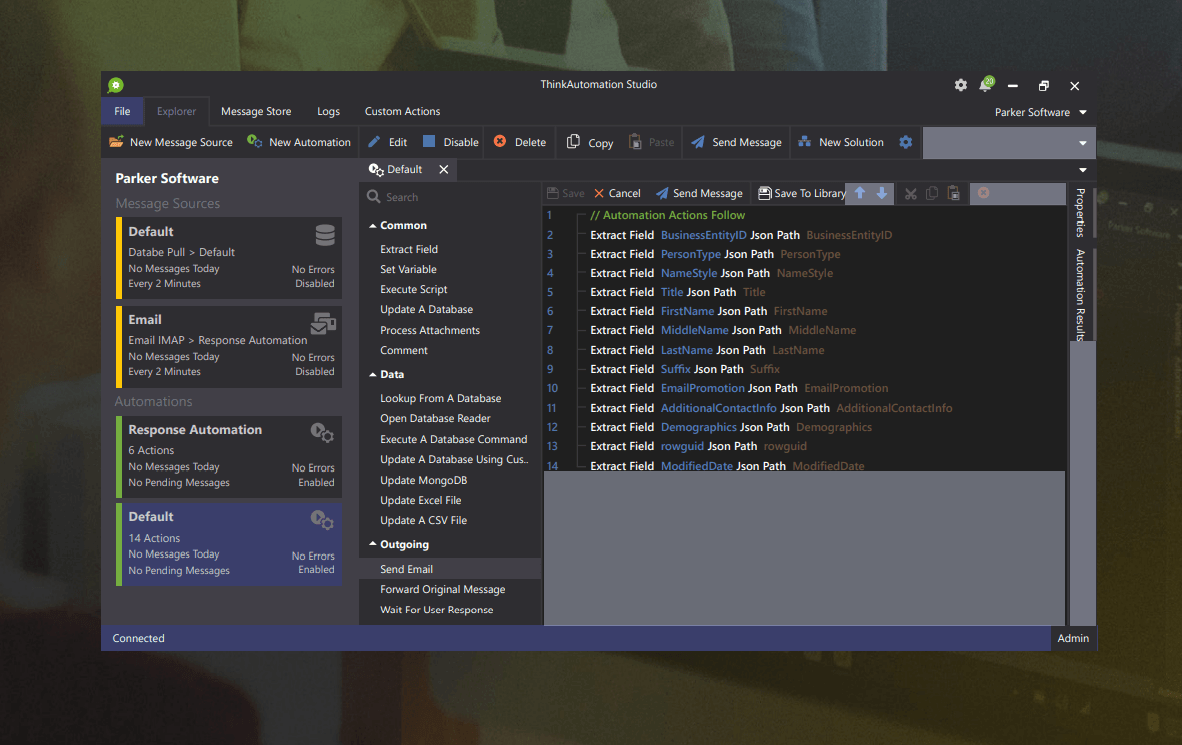
Task: Click the green ThinkAutomation logo
Action: (114, 85)
